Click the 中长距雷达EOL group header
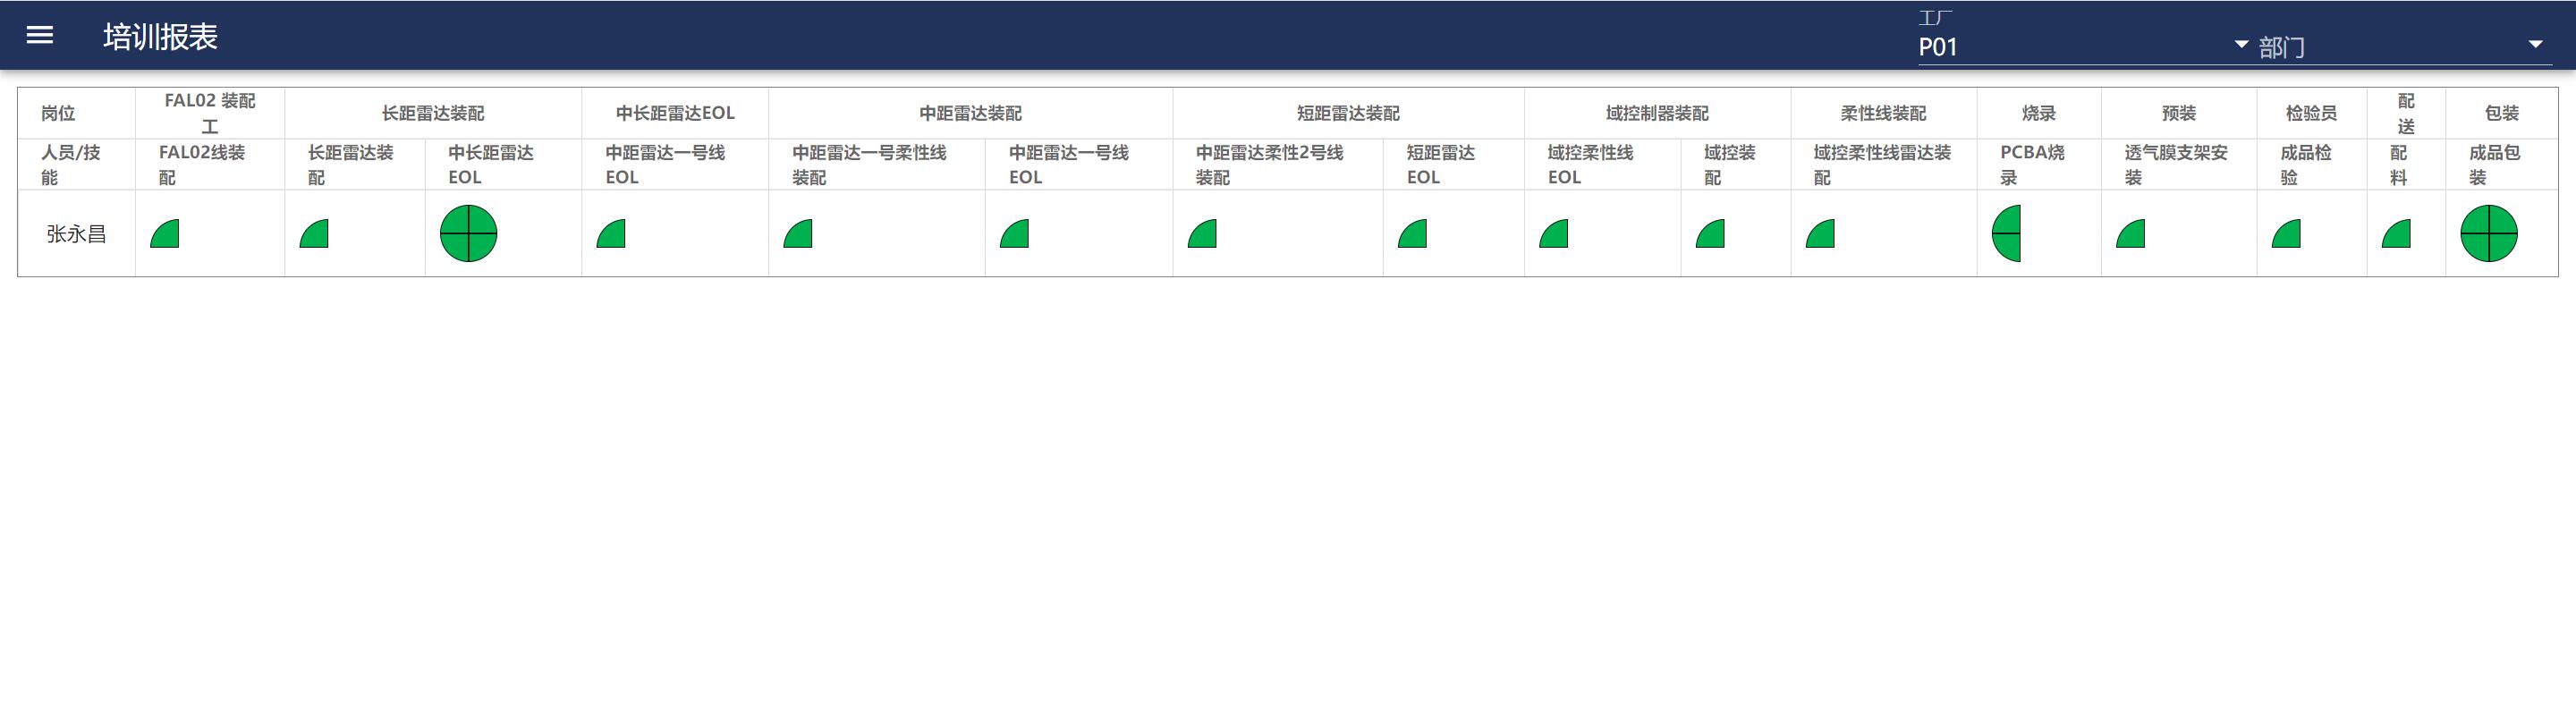 pos(675,113)
